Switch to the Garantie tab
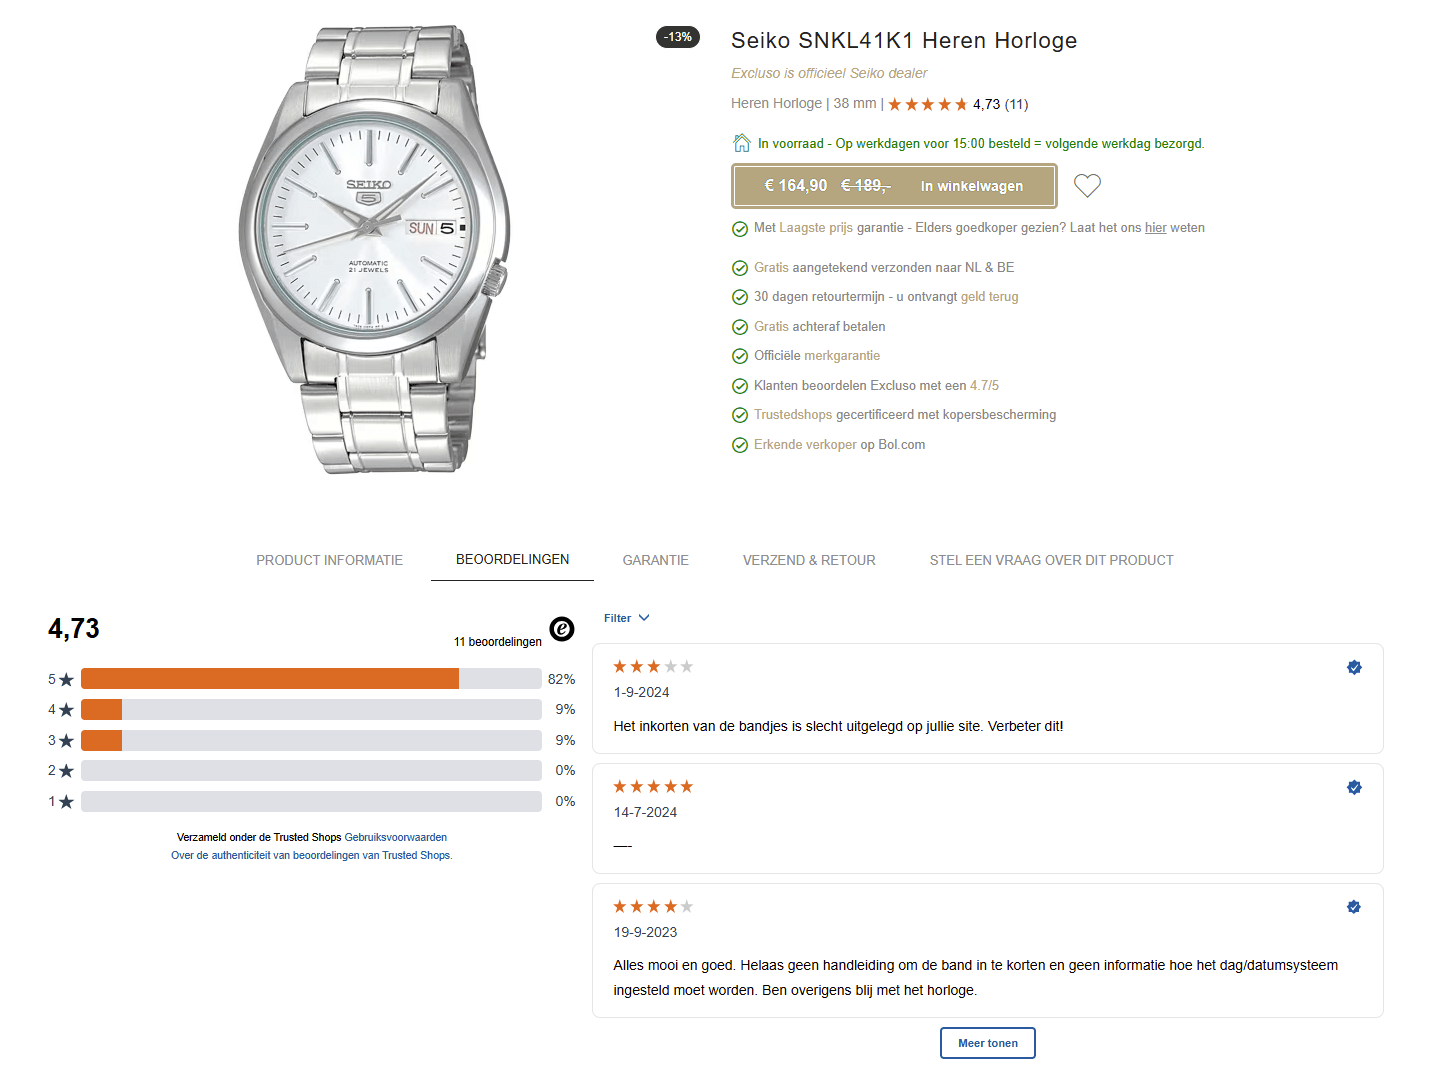 pos(655,560)
